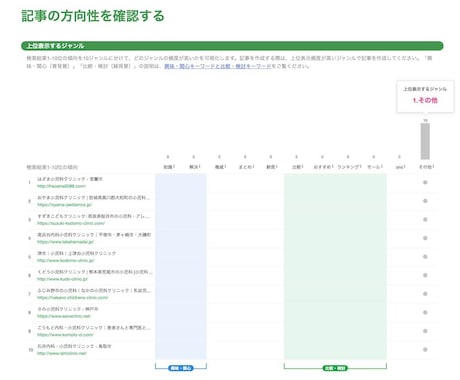
Task: Open くどう小児科クリニック result title
Action: (x=95, y=272)
